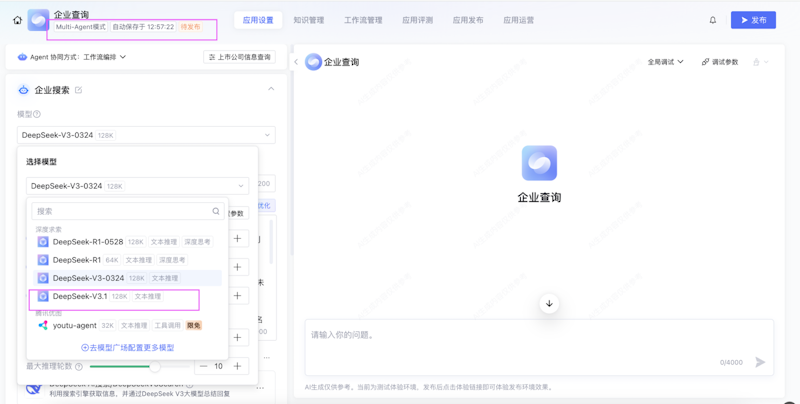Click the model search field
This screenshot has width=800, height=404.
pos(128,211)
